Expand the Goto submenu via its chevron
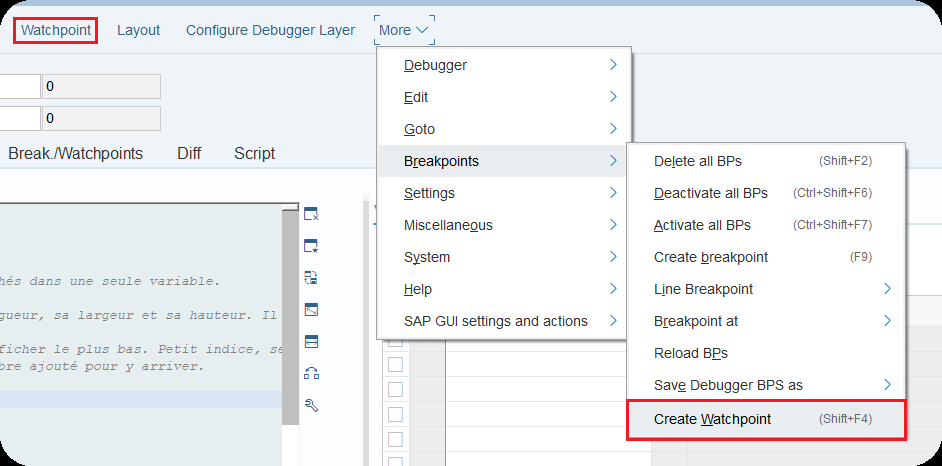Viewport: 942px width, 466px height. coord(613,129)
